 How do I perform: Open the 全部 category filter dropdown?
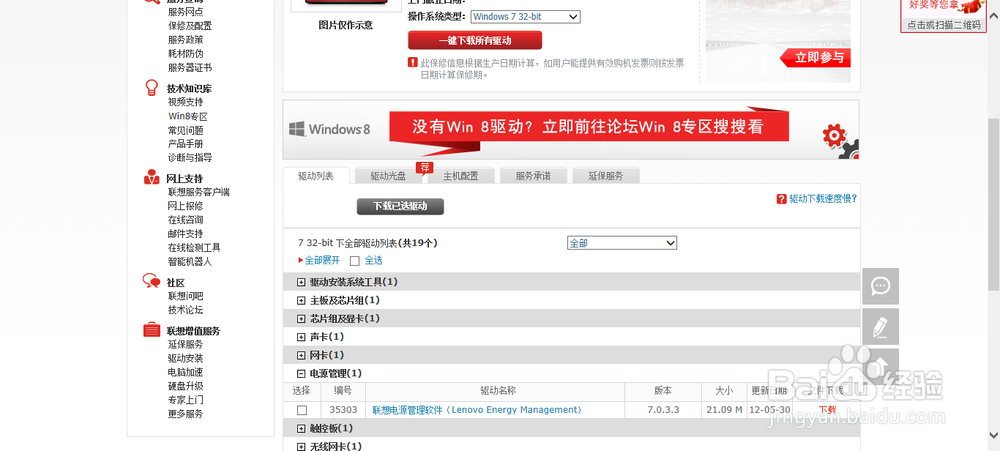(x=622, y=243)
